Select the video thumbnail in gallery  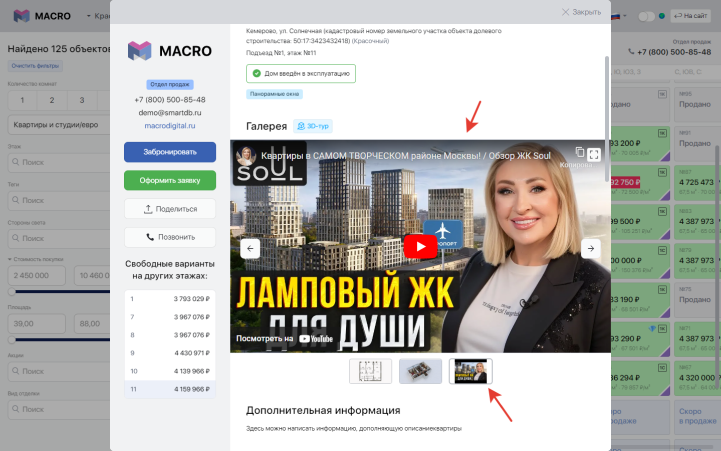(470, 371)
